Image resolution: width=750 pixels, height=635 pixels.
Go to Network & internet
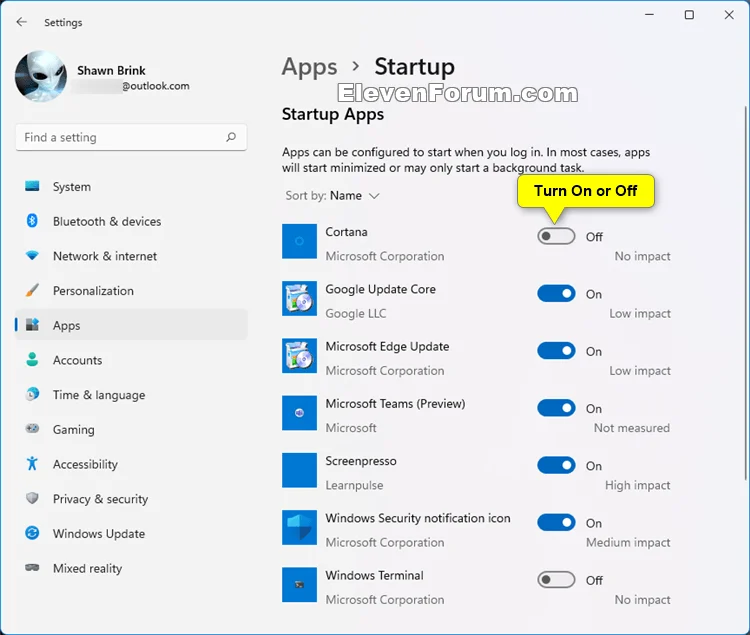(132, 256)
